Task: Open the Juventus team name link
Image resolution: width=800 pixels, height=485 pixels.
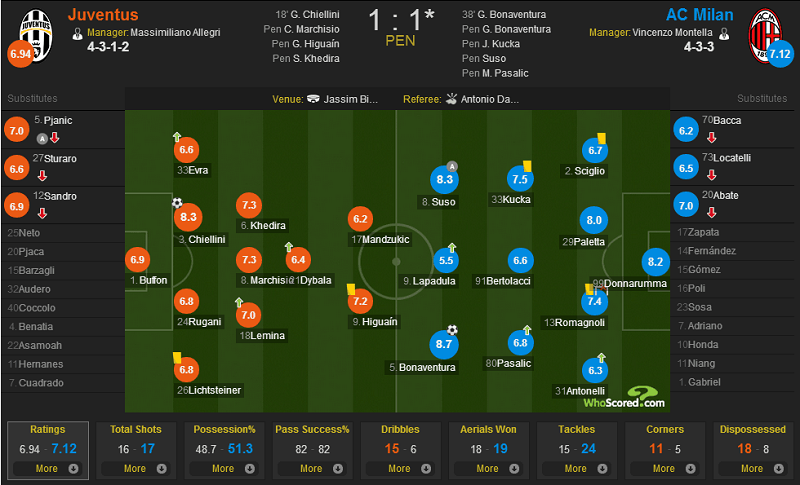Action: [103, 15]
